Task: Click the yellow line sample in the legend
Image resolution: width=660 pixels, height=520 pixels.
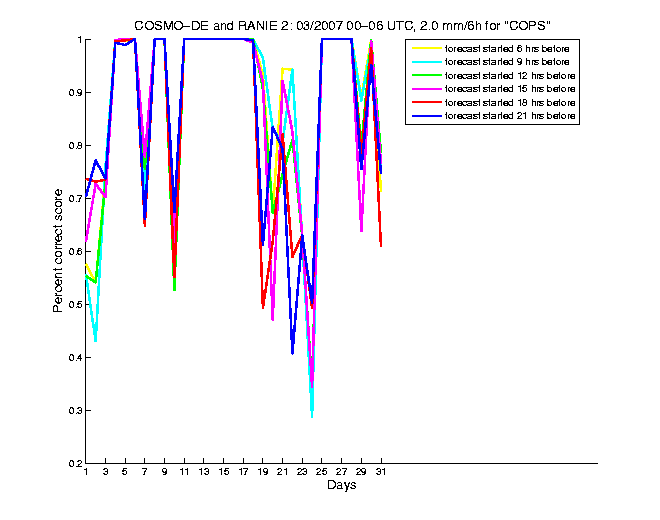Action: click(x=426, y=49)
